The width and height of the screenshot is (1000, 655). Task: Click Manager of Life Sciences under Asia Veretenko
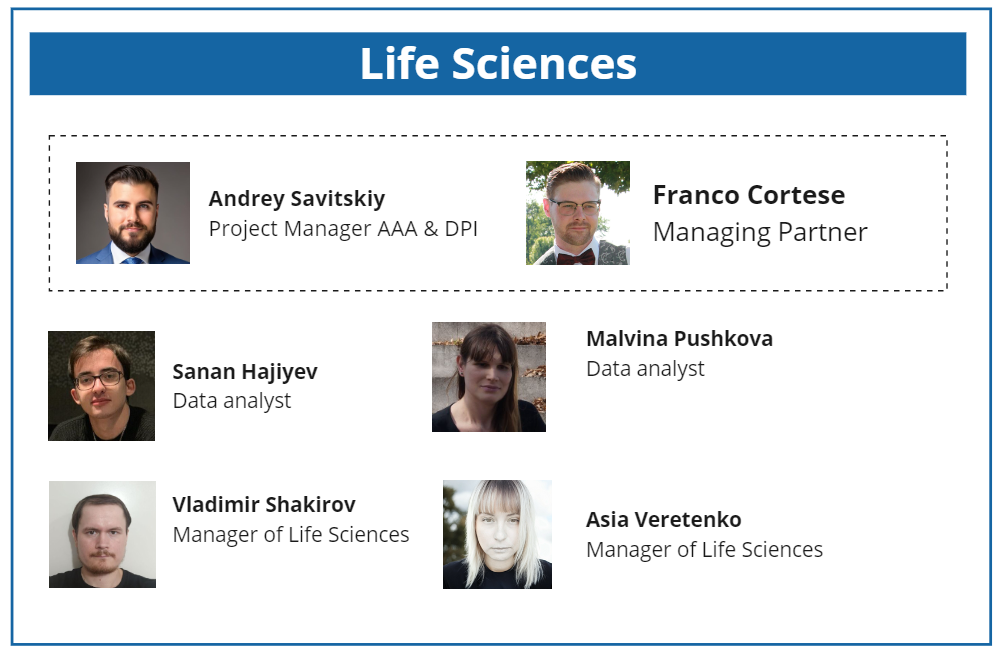click(704, 550)
